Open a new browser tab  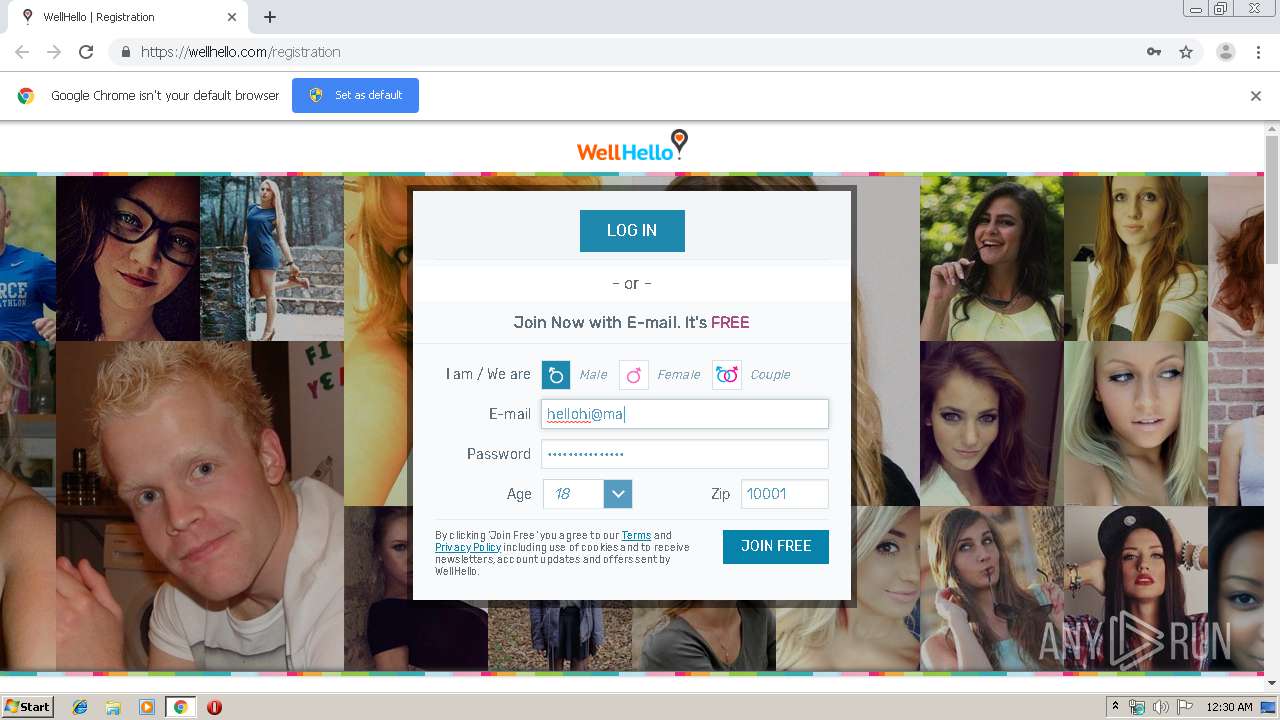pos(270,17)
